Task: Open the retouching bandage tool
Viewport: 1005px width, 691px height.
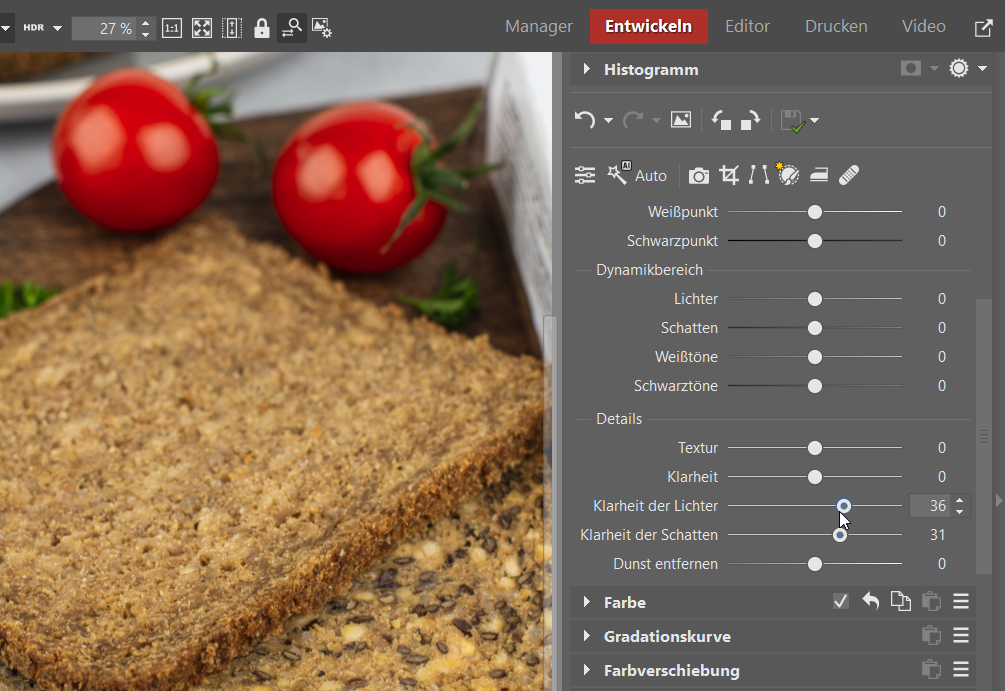Action: pyautogui.click(x=849, y=176)
